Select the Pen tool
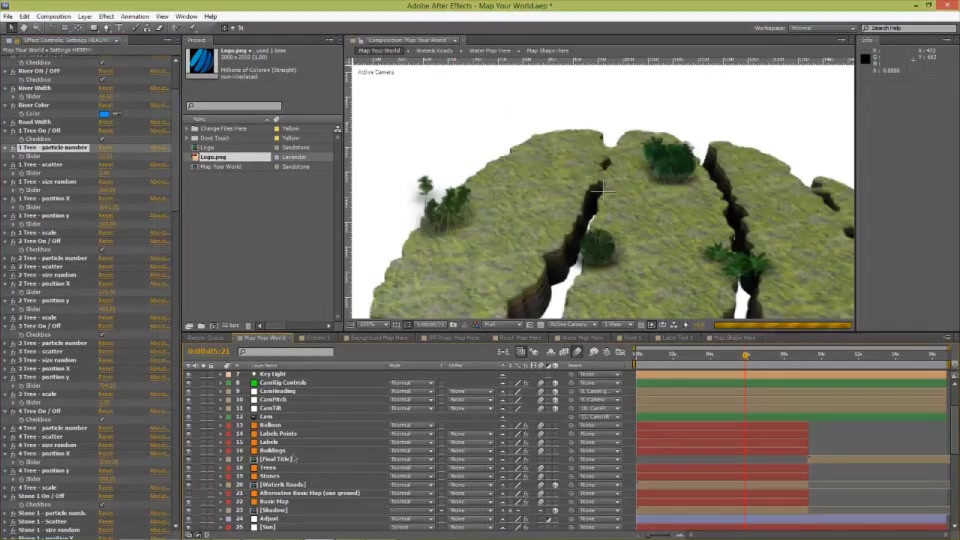The image size is (960, 540). (x=107, y=28)
